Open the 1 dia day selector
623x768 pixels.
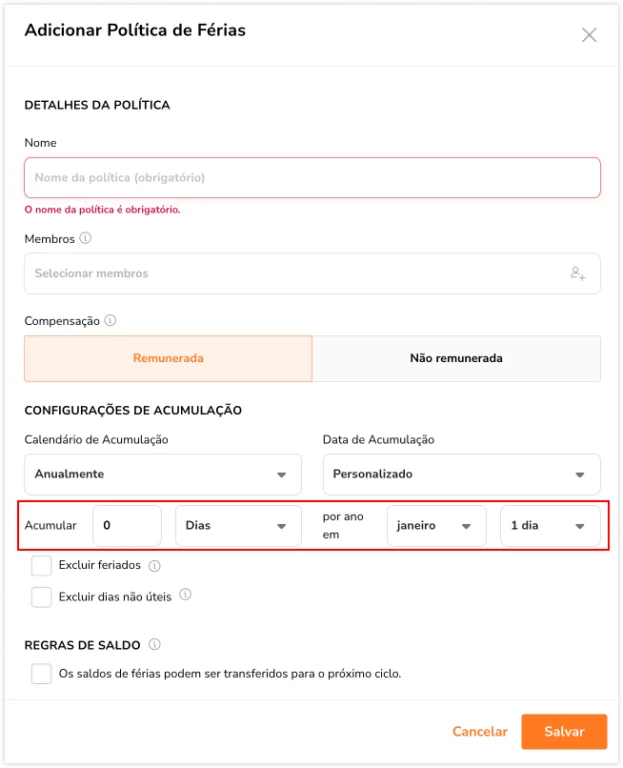pyautogui.click(x=550, y=526)
